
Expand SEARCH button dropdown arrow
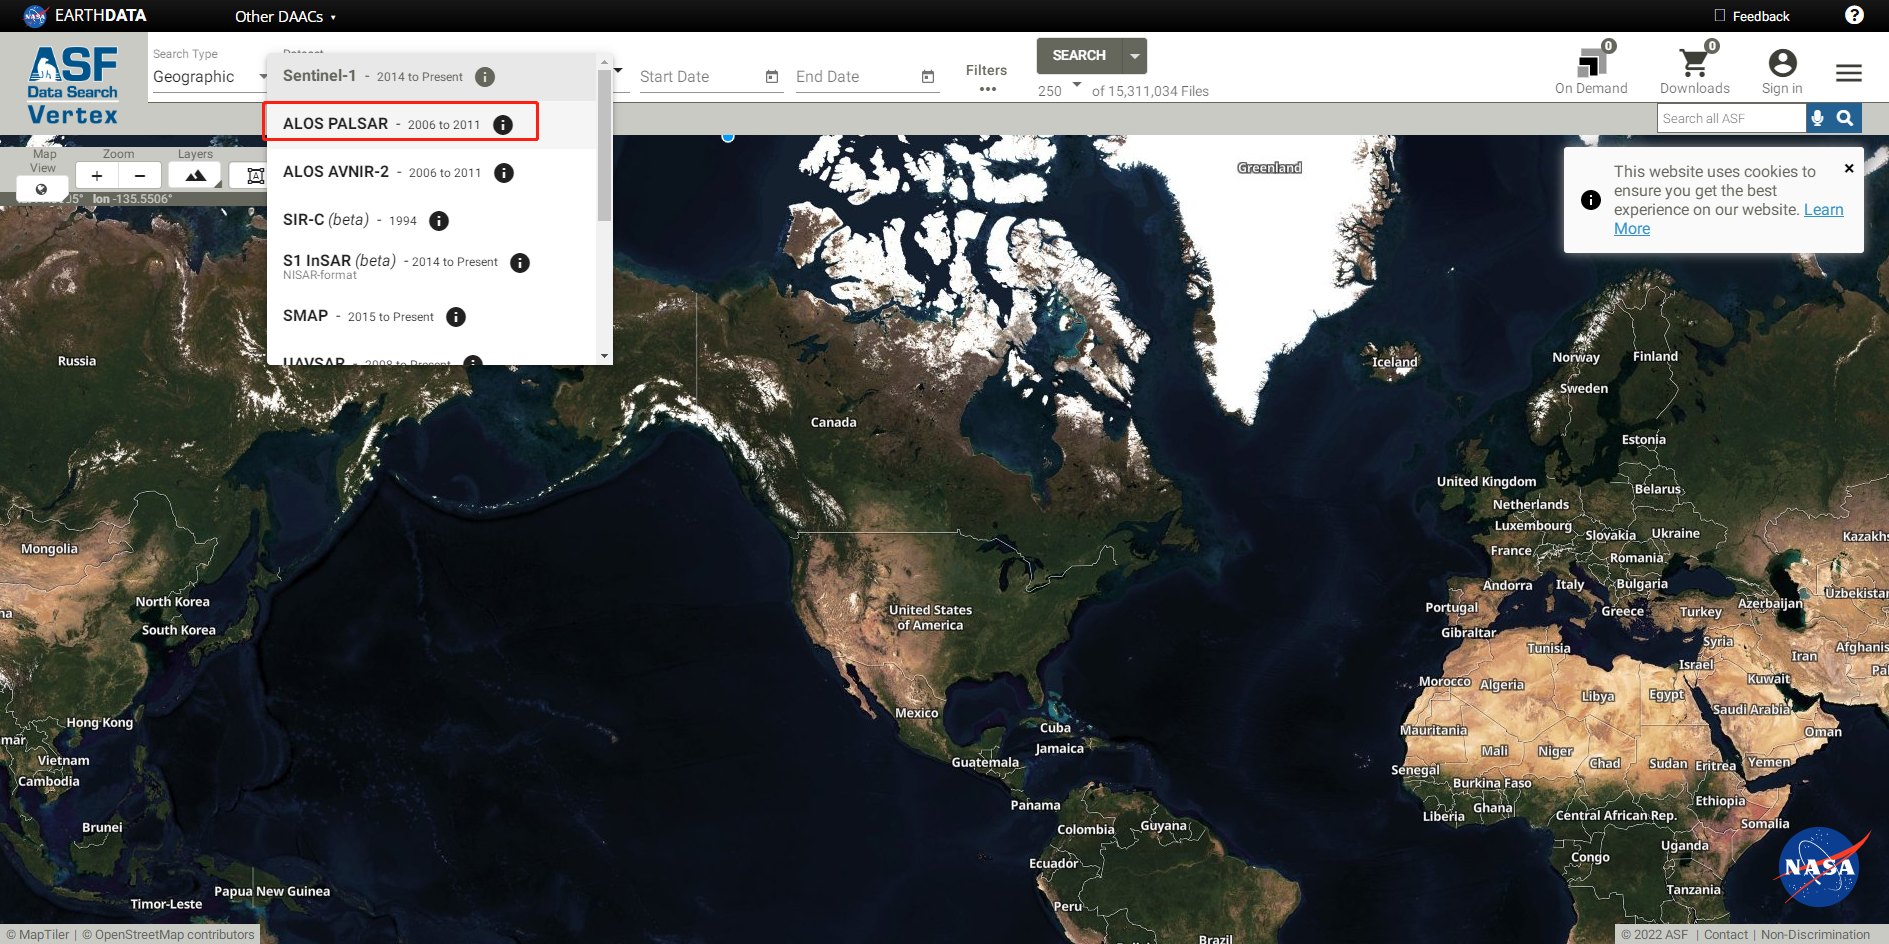tap(1135, 56)
